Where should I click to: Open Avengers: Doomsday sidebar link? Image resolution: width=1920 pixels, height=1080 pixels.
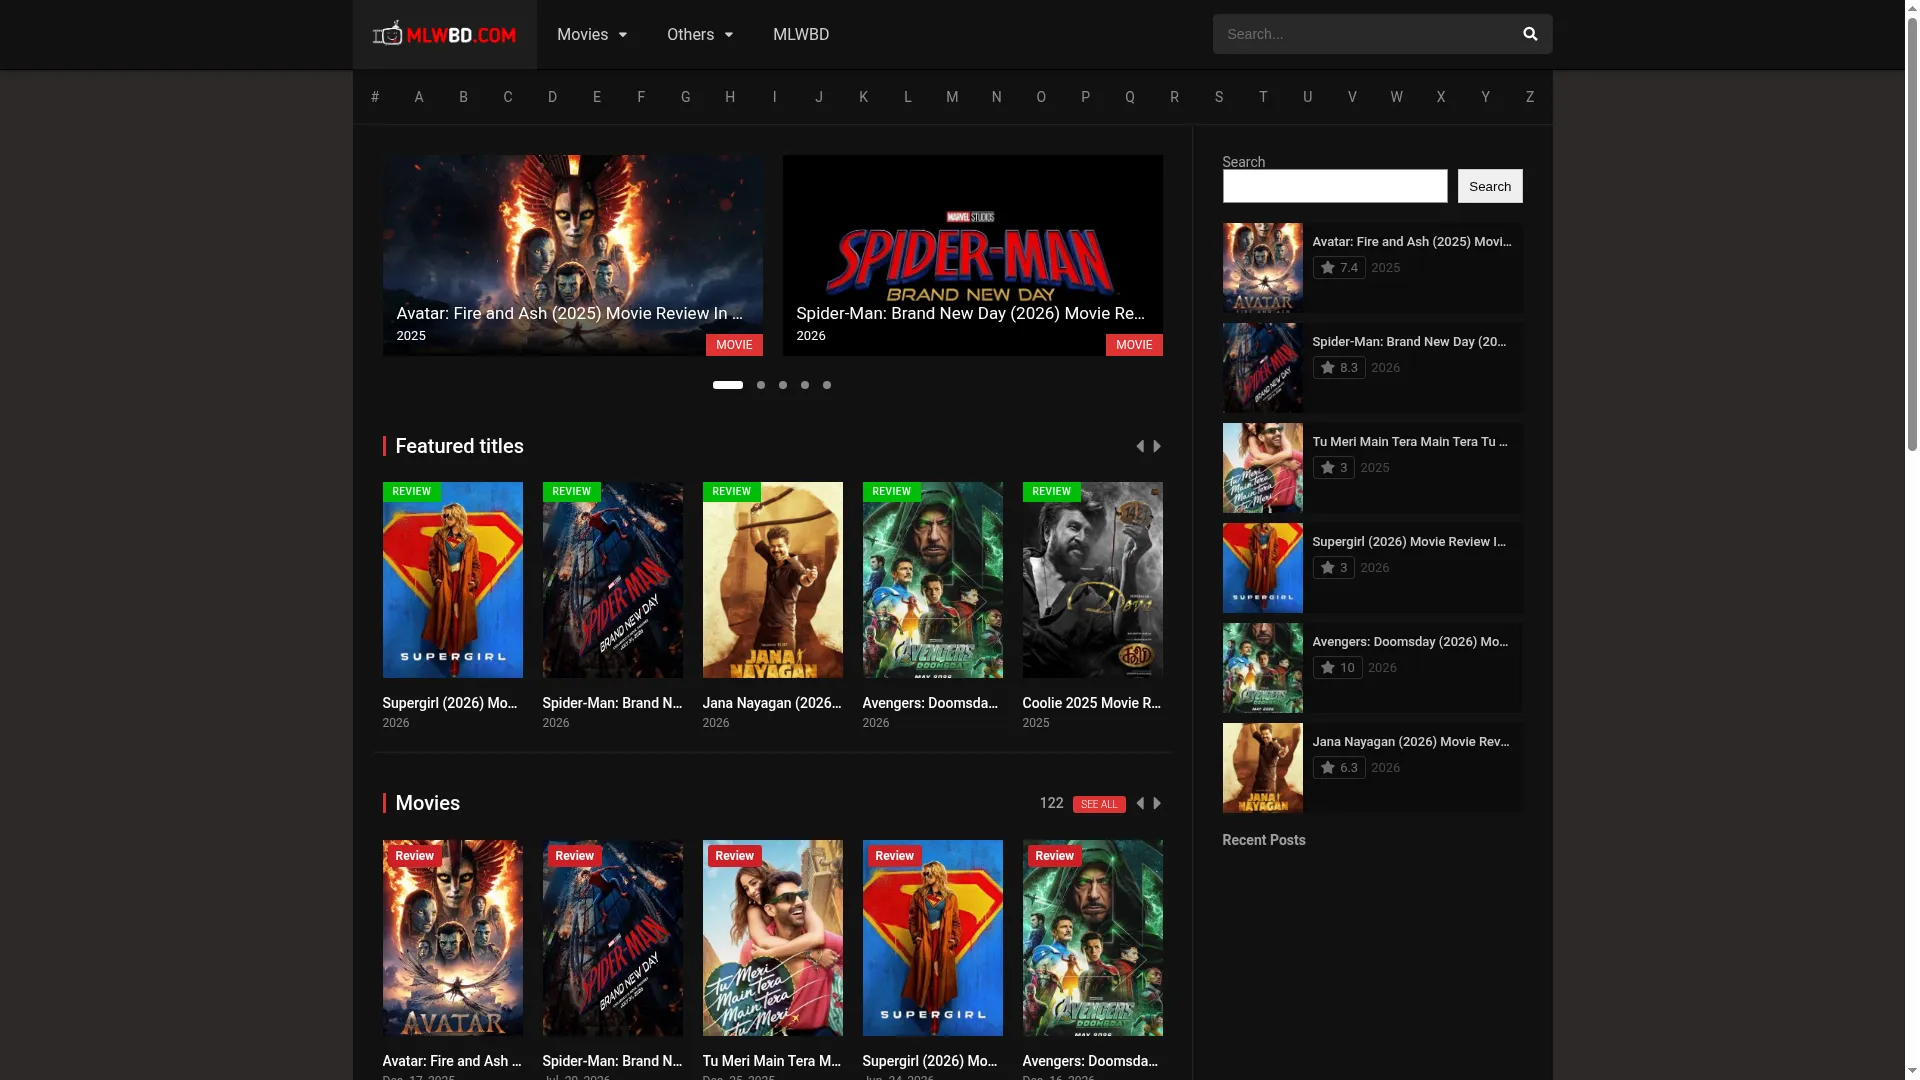[x=1410, y=642]
